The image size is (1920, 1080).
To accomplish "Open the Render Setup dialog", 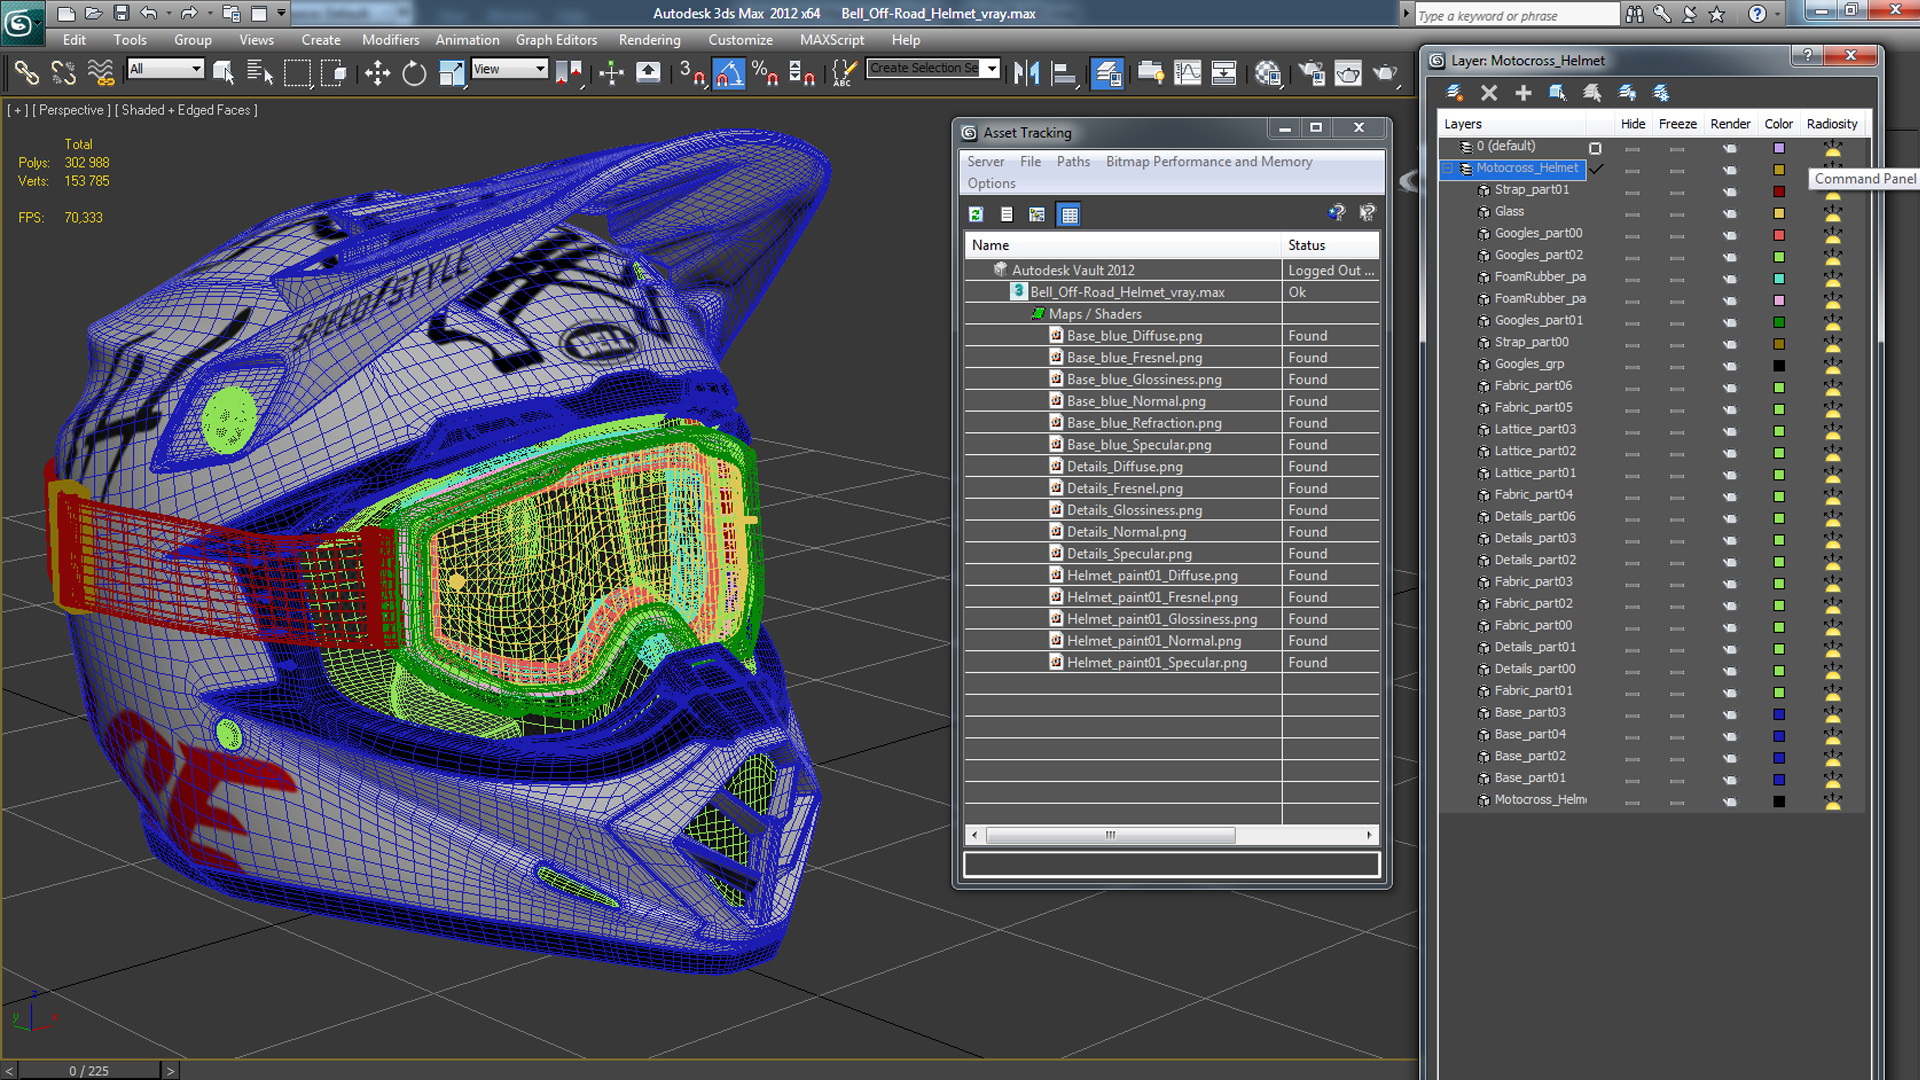I will (1311, 72).
